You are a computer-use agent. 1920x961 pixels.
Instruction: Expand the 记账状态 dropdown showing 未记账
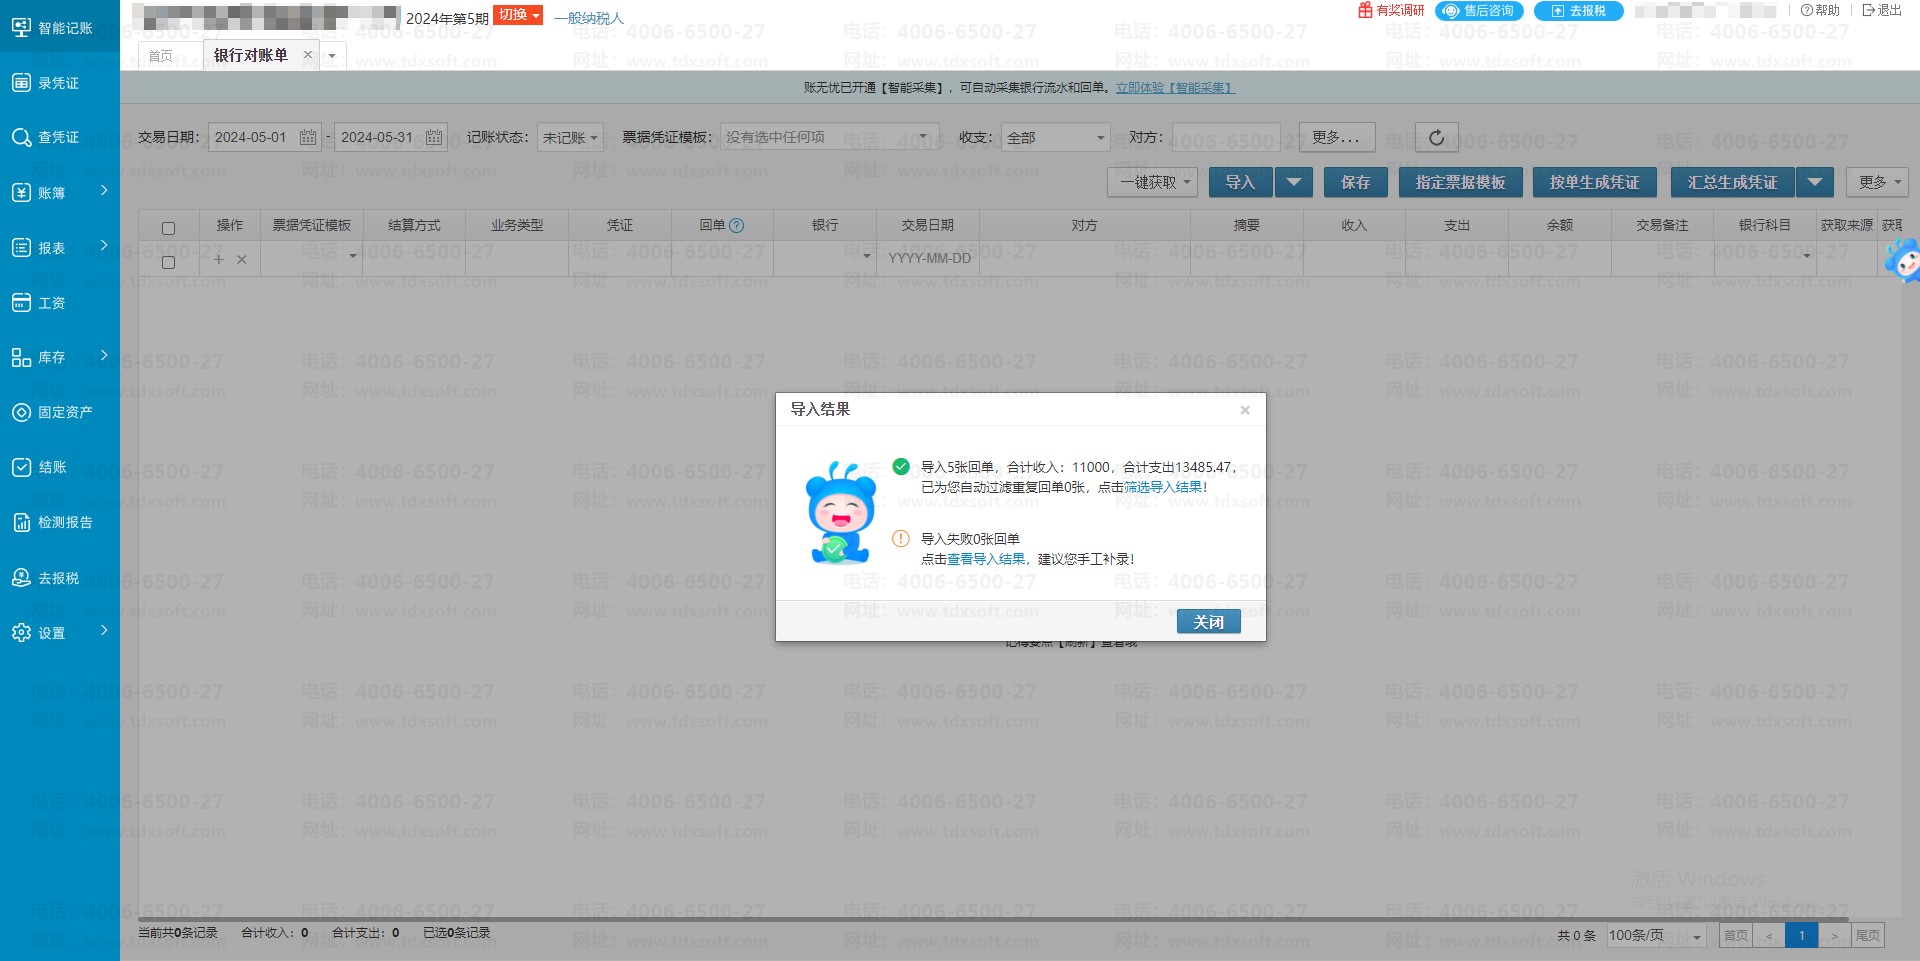pos(570,138)
